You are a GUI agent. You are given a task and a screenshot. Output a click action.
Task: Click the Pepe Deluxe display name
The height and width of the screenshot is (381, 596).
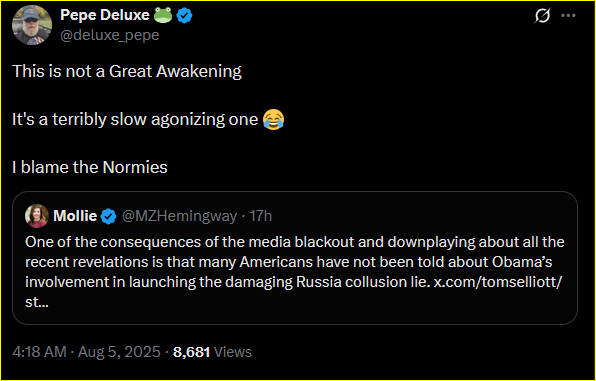coord(105,15)
